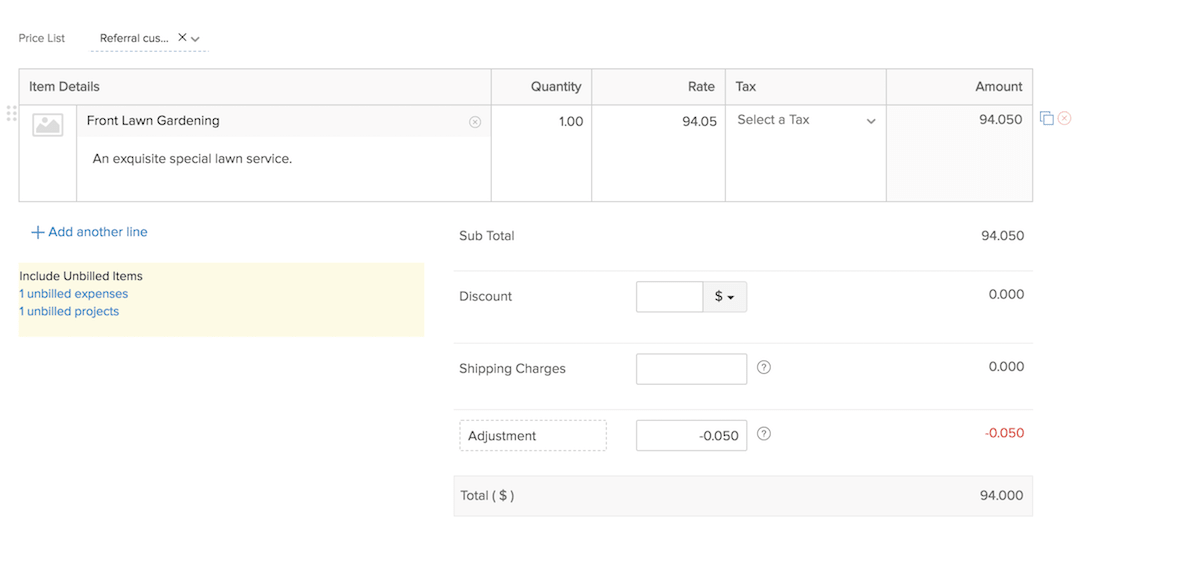This screenshot has height=579, width=1200.
Task: Click Add another line
Action: (89, 231)
